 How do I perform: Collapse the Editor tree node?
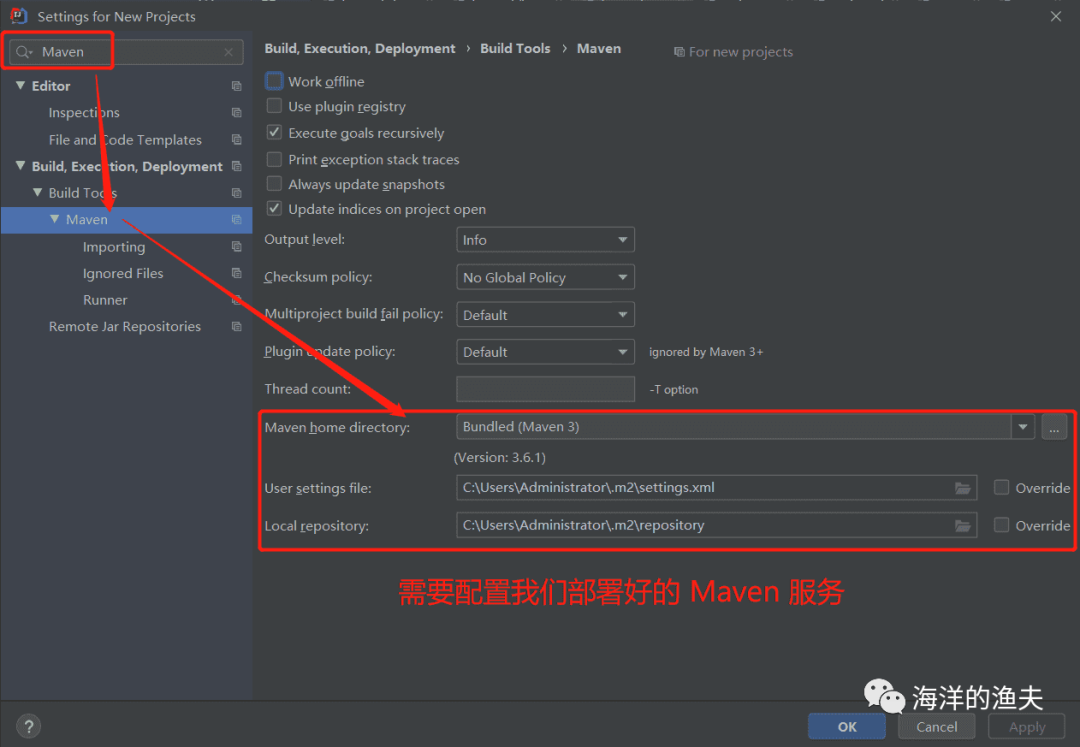point(21,85)
